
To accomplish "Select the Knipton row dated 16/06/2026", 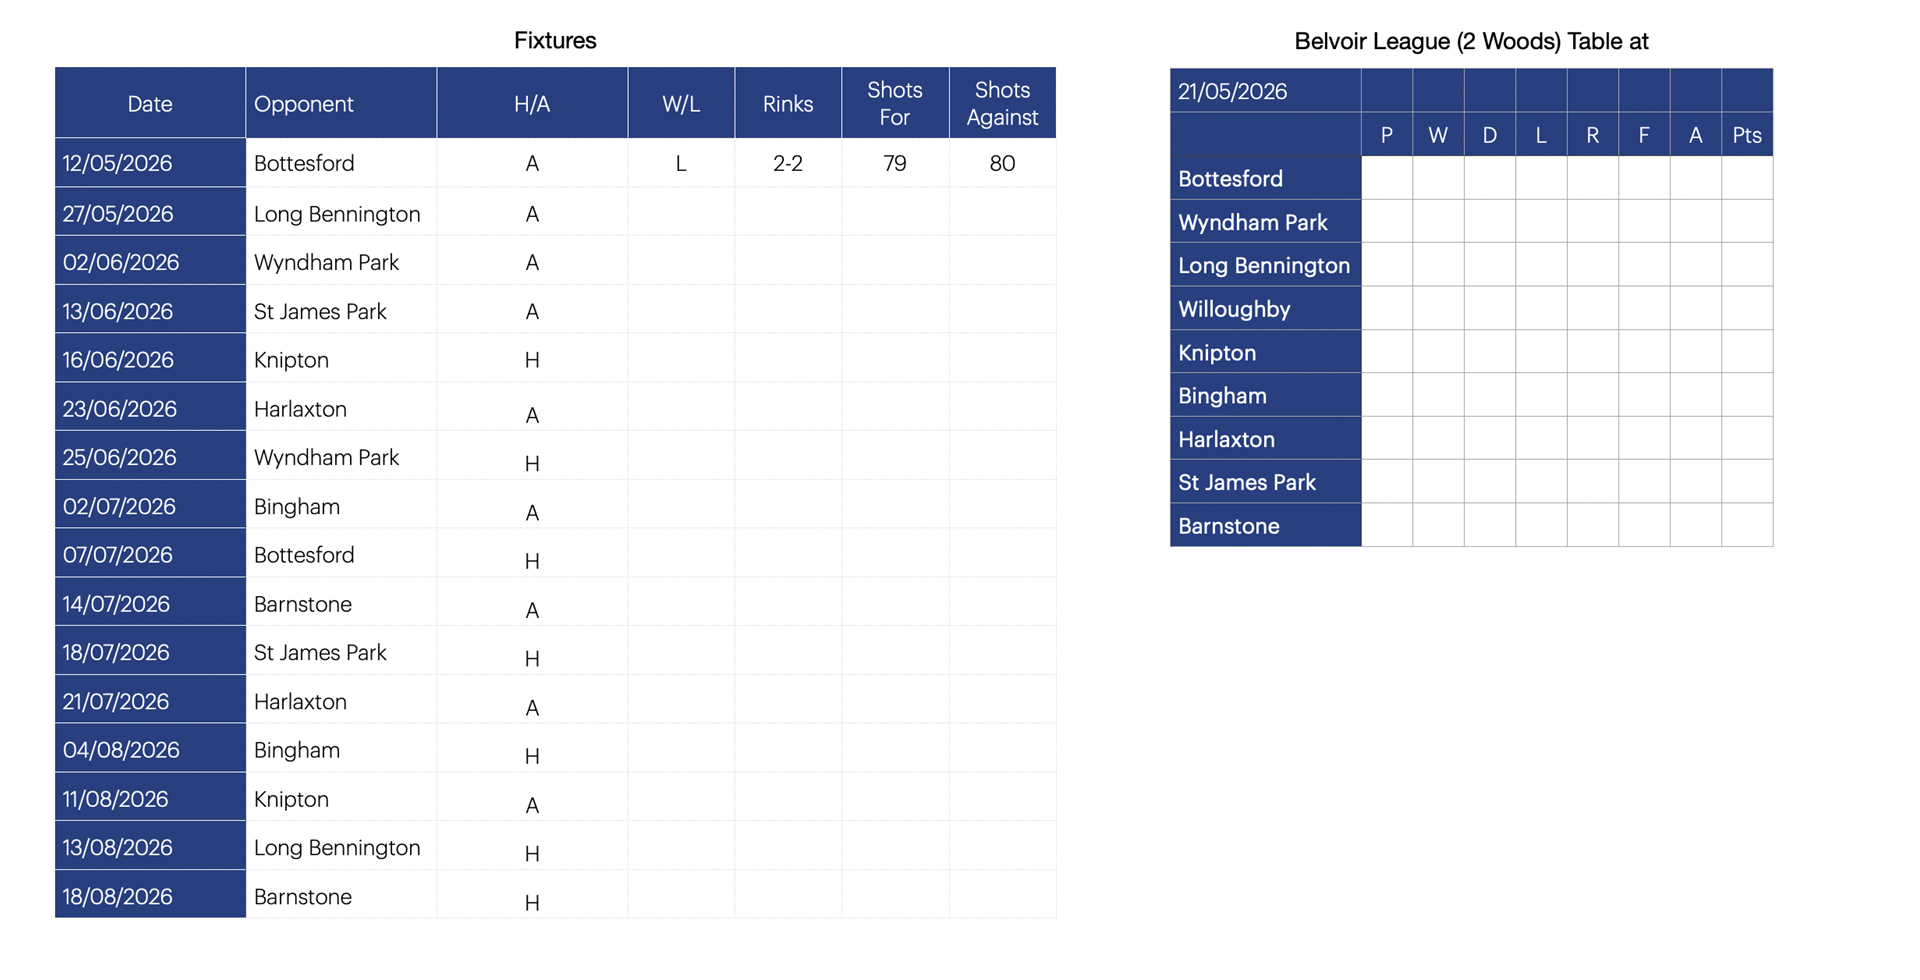I will tap(555, 359).
